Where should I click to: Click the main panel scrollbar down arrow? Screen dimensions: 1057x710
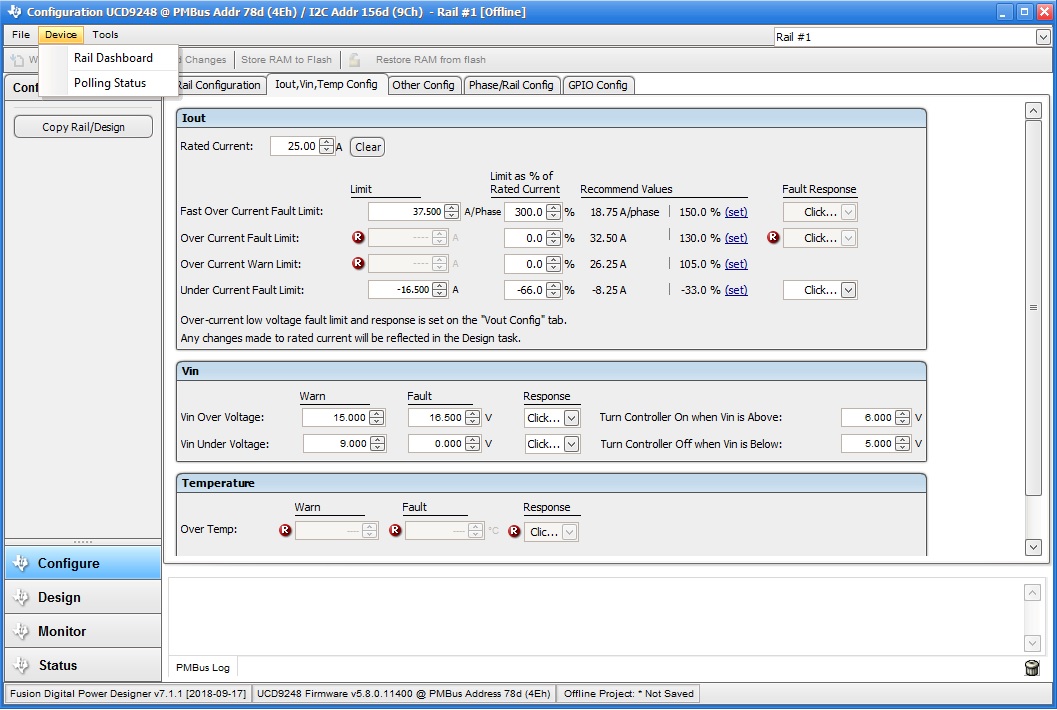coord(1033,547)
